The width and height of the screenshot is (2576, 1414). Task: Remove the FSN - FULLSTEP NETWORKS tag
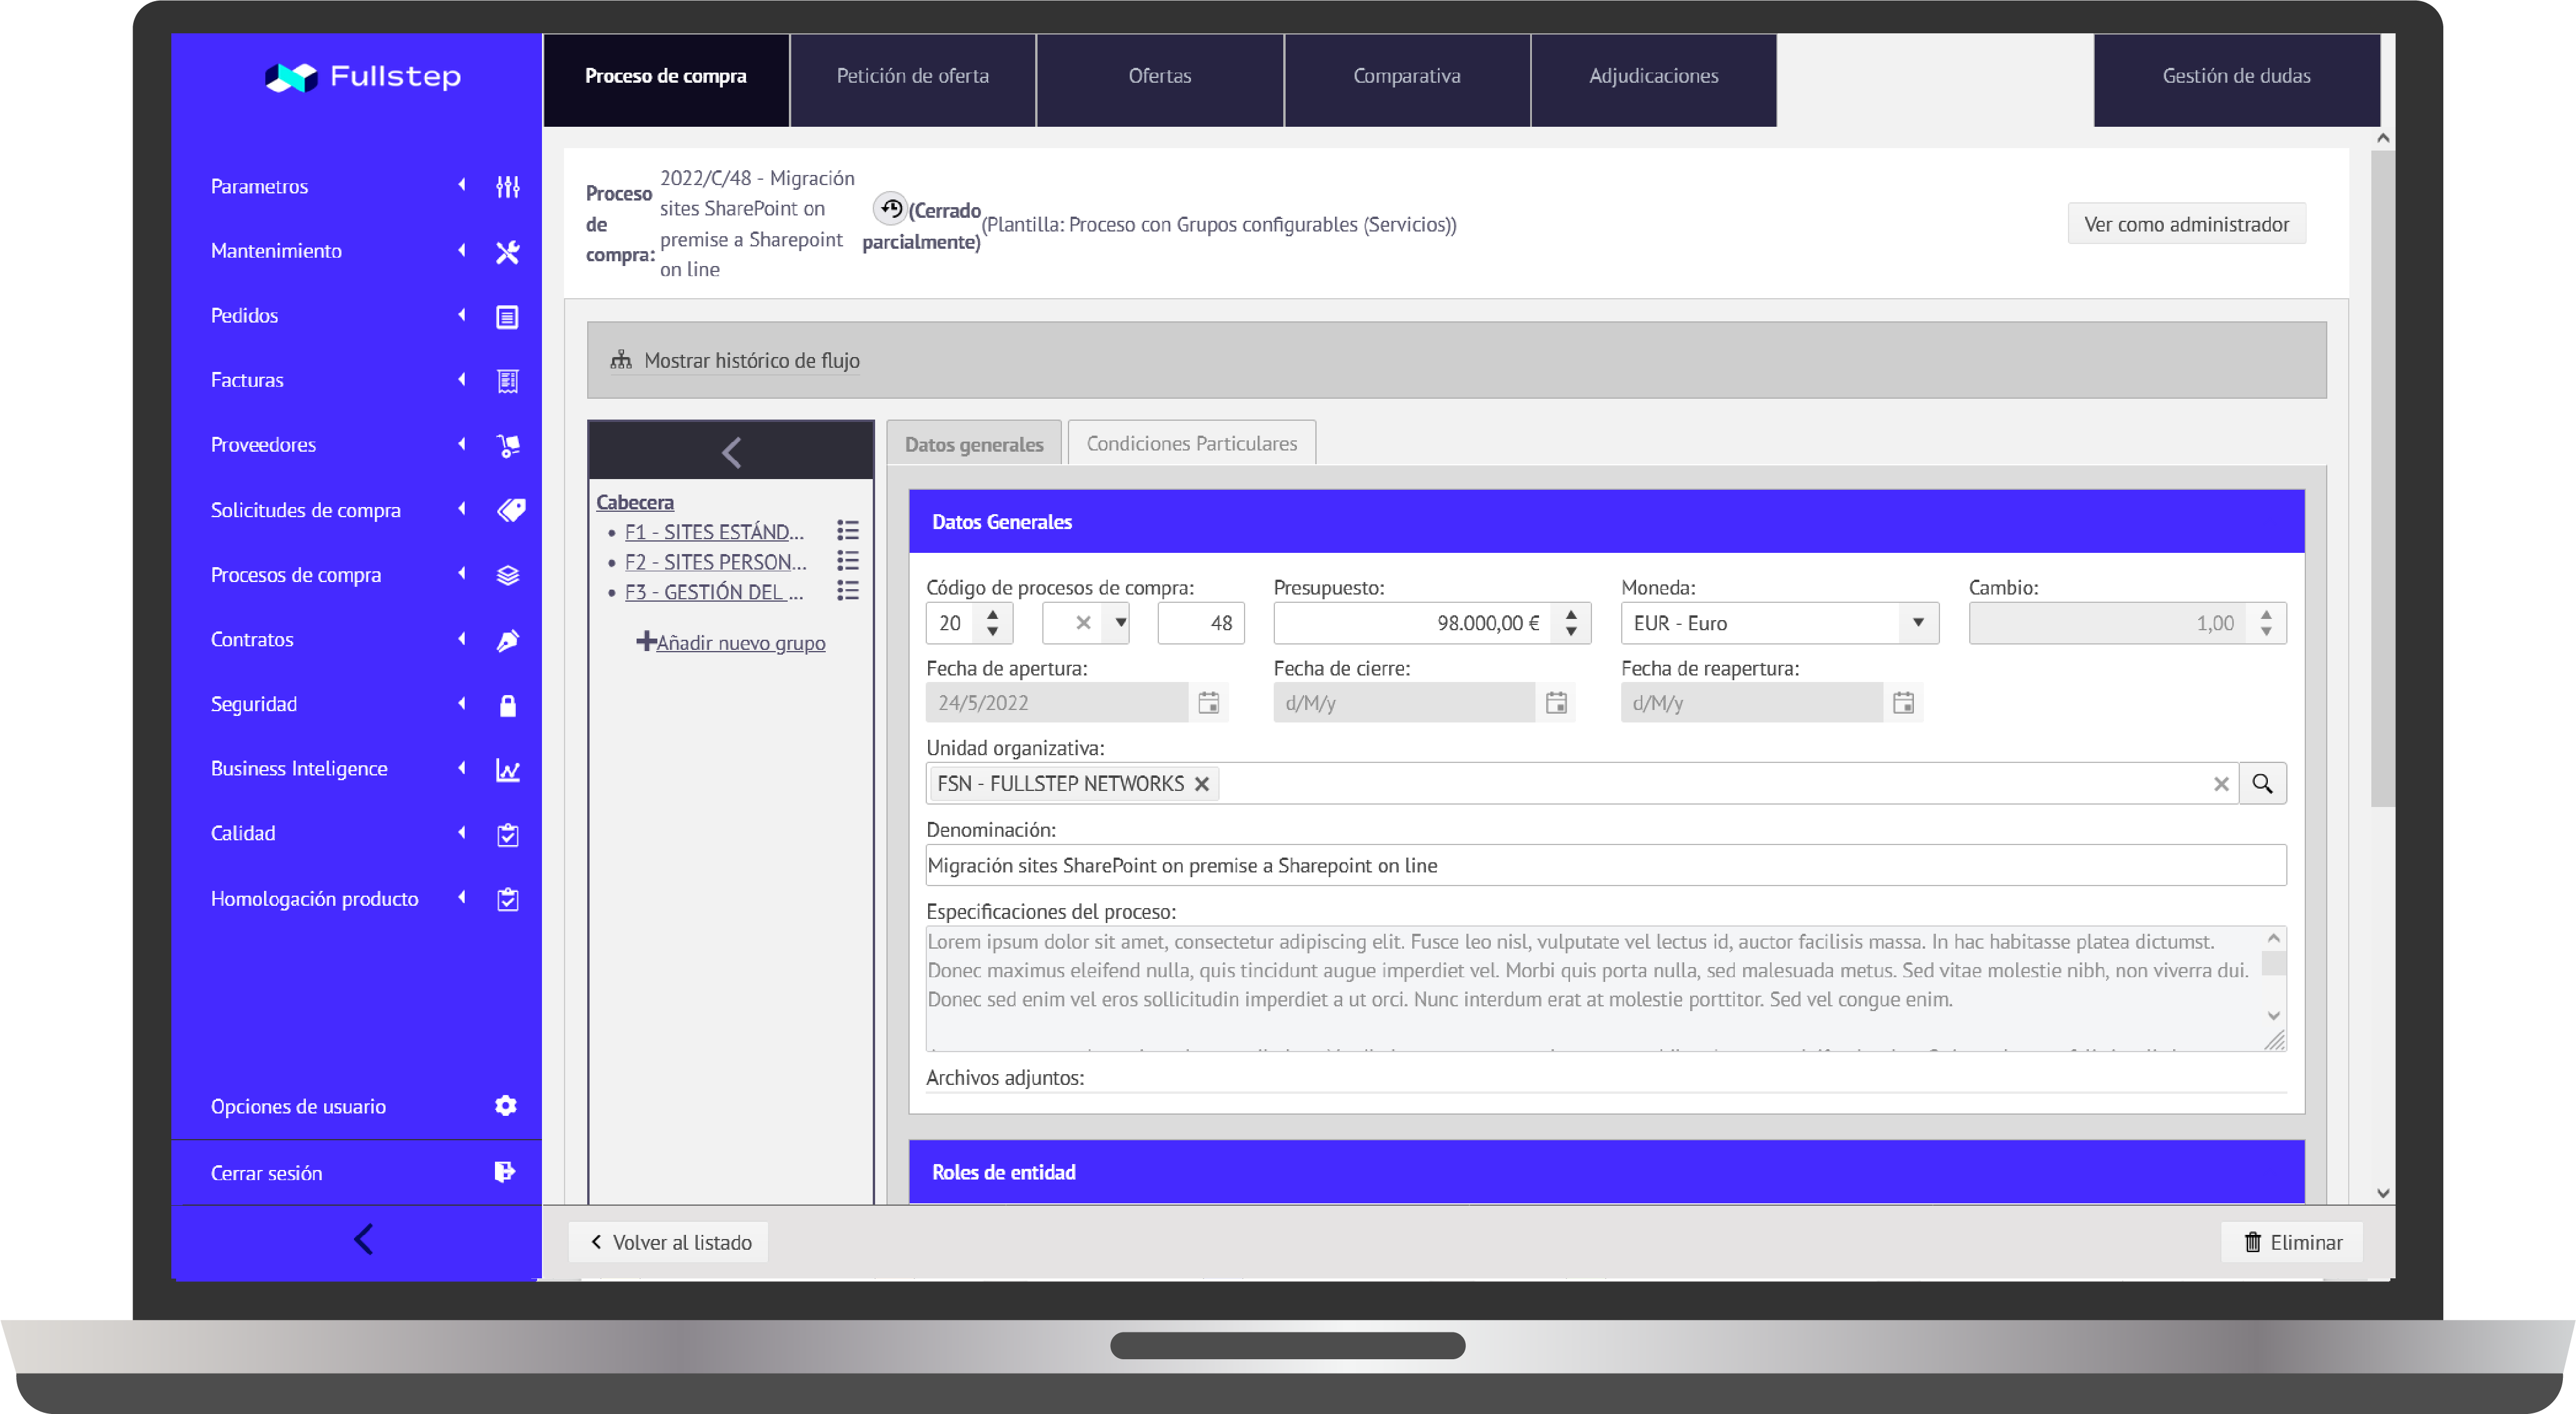pos(1202,784)
